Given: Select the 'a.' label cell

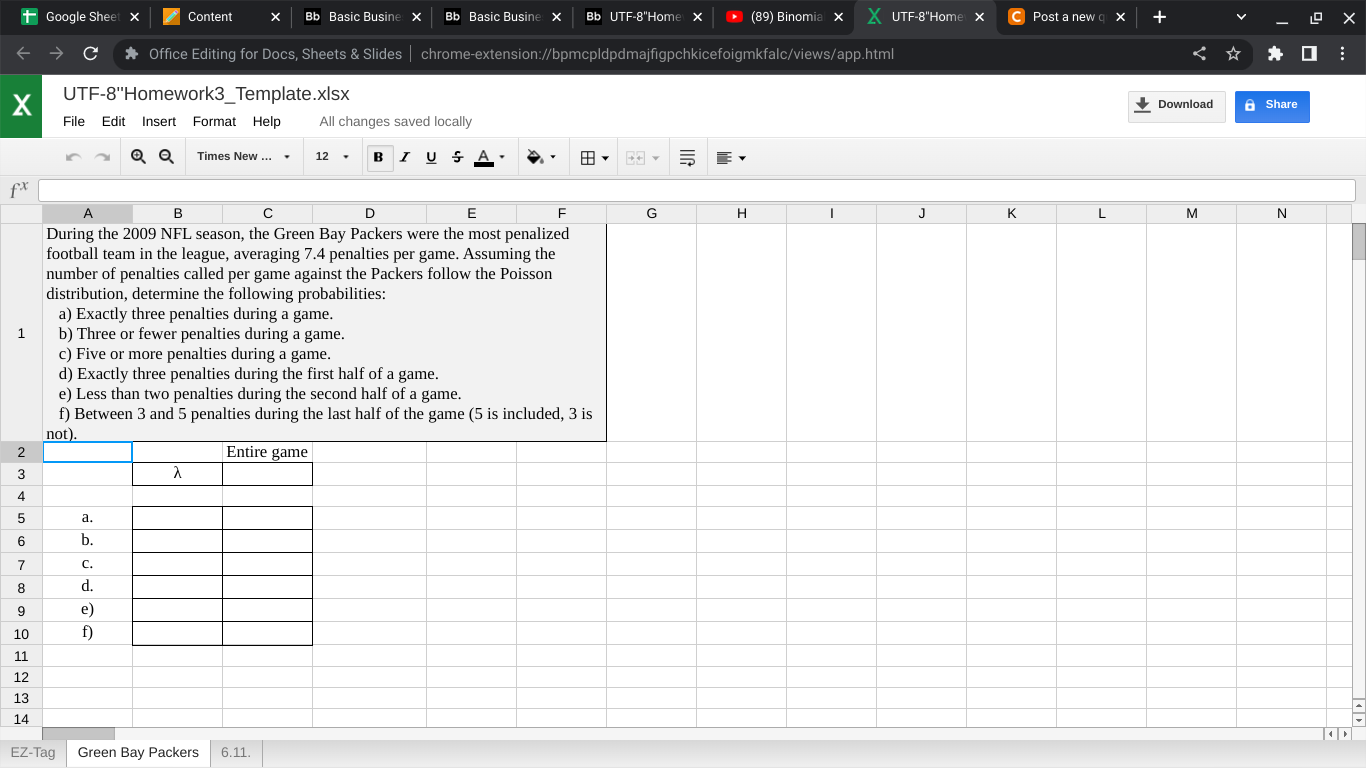Looking at the screenshot, I should point(87,518).
